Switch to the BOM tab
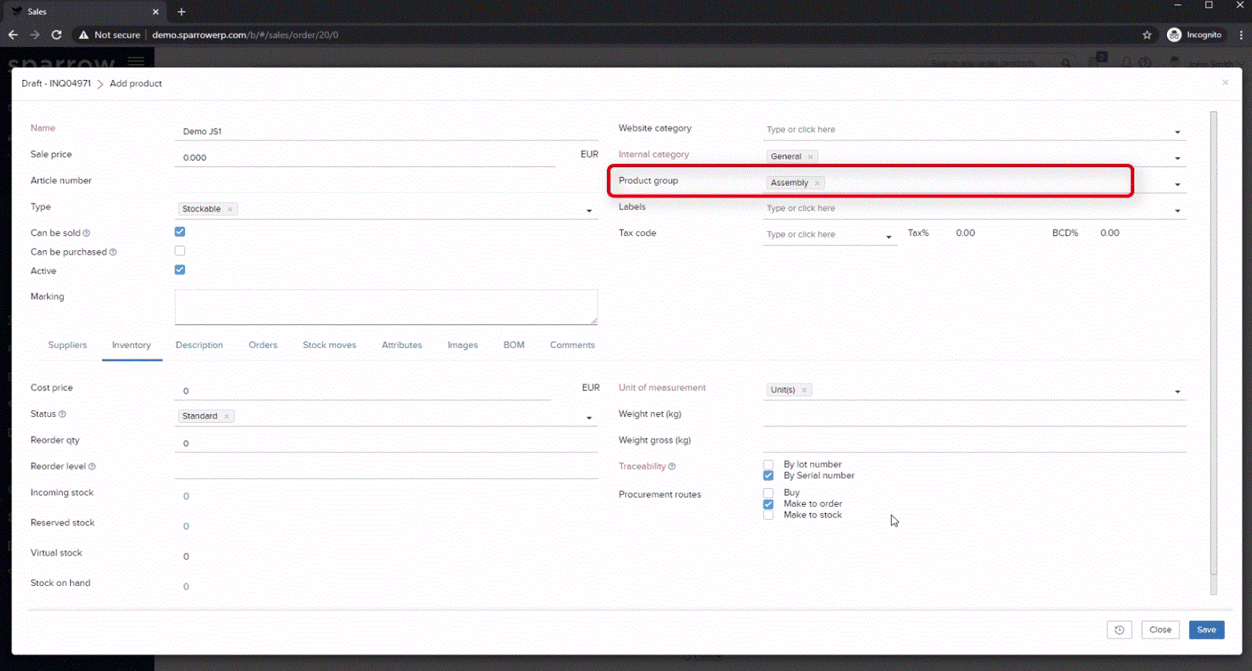The height and width of the screenshot is (671, 1252). click(514, 345)
